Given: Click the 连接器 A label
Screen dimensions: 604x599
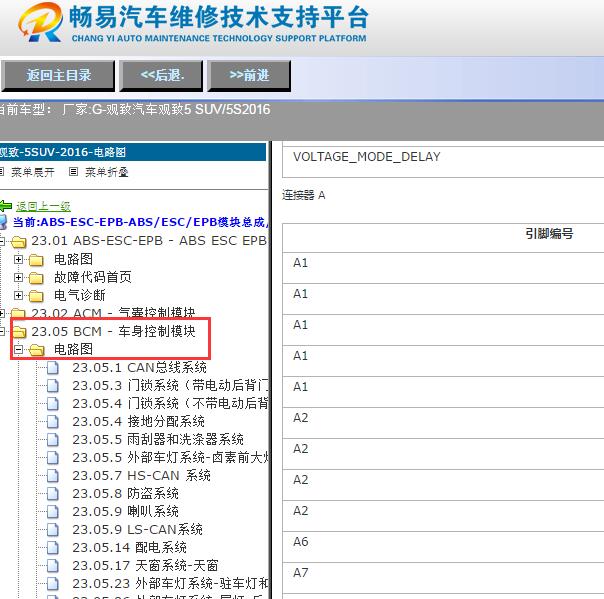Looking at the screenshot, I should tap(304, 195).
